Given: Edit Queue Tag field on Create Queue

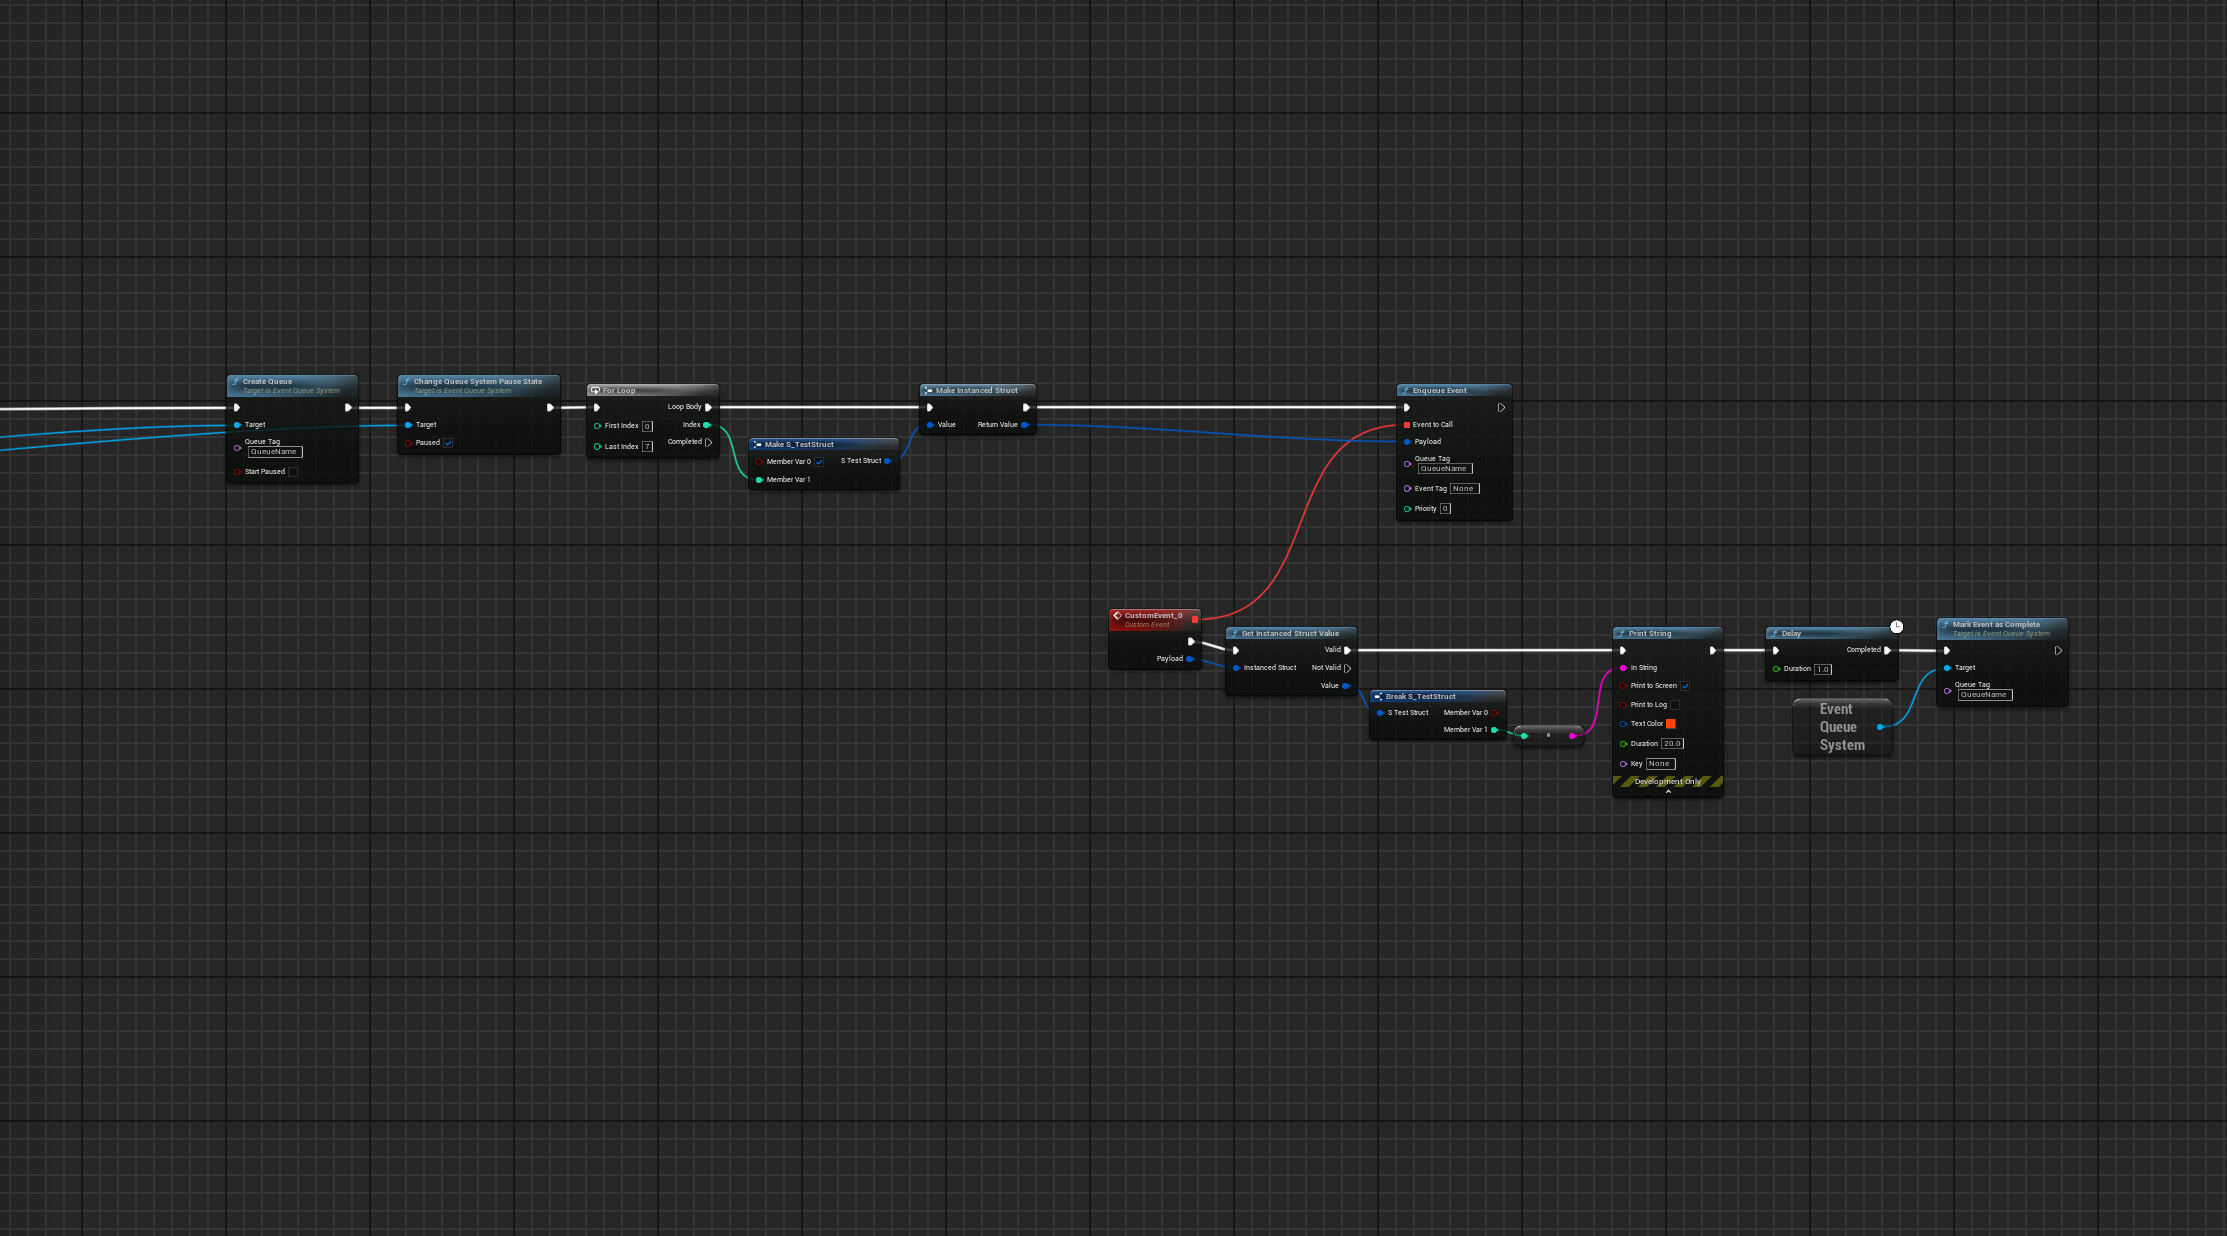Looking at the screenshot, I should [275, 452].
